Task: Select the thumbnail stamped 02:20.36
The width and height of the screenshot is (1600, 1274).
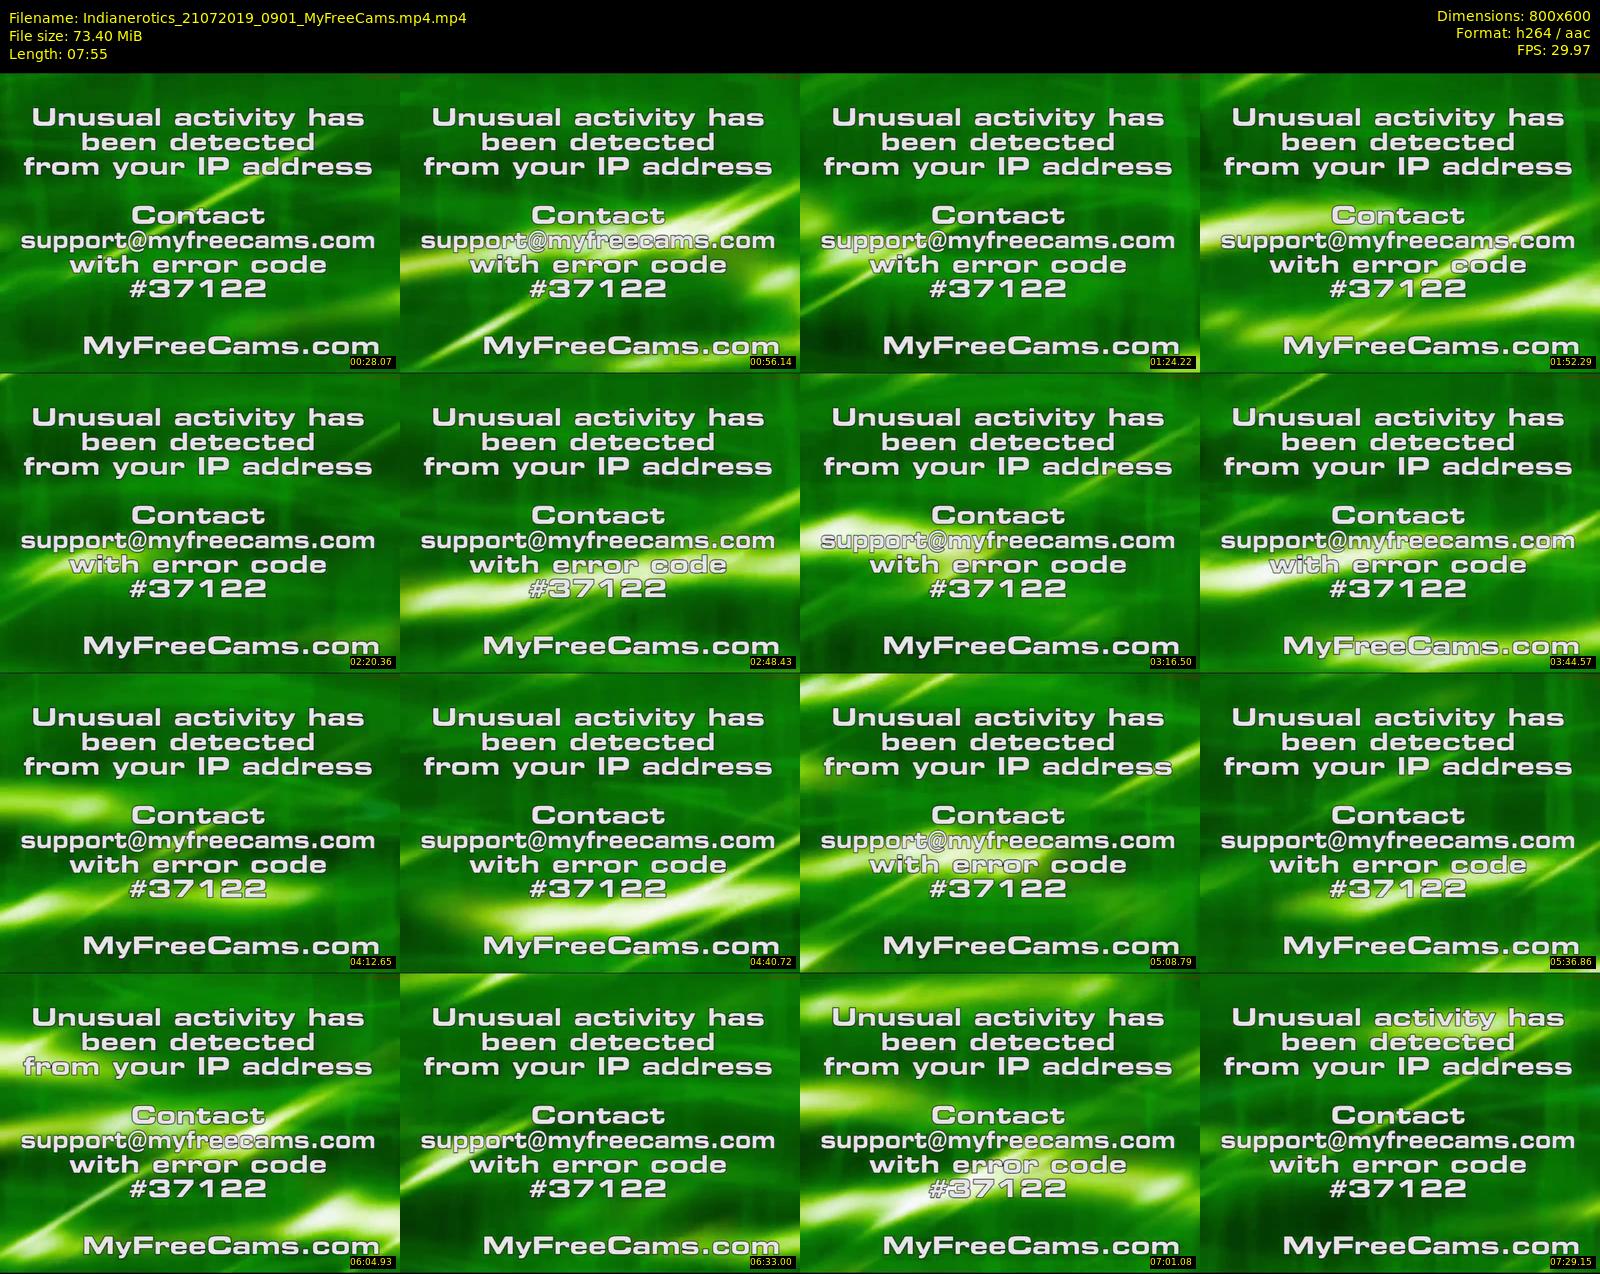Action: pos(200,522)
